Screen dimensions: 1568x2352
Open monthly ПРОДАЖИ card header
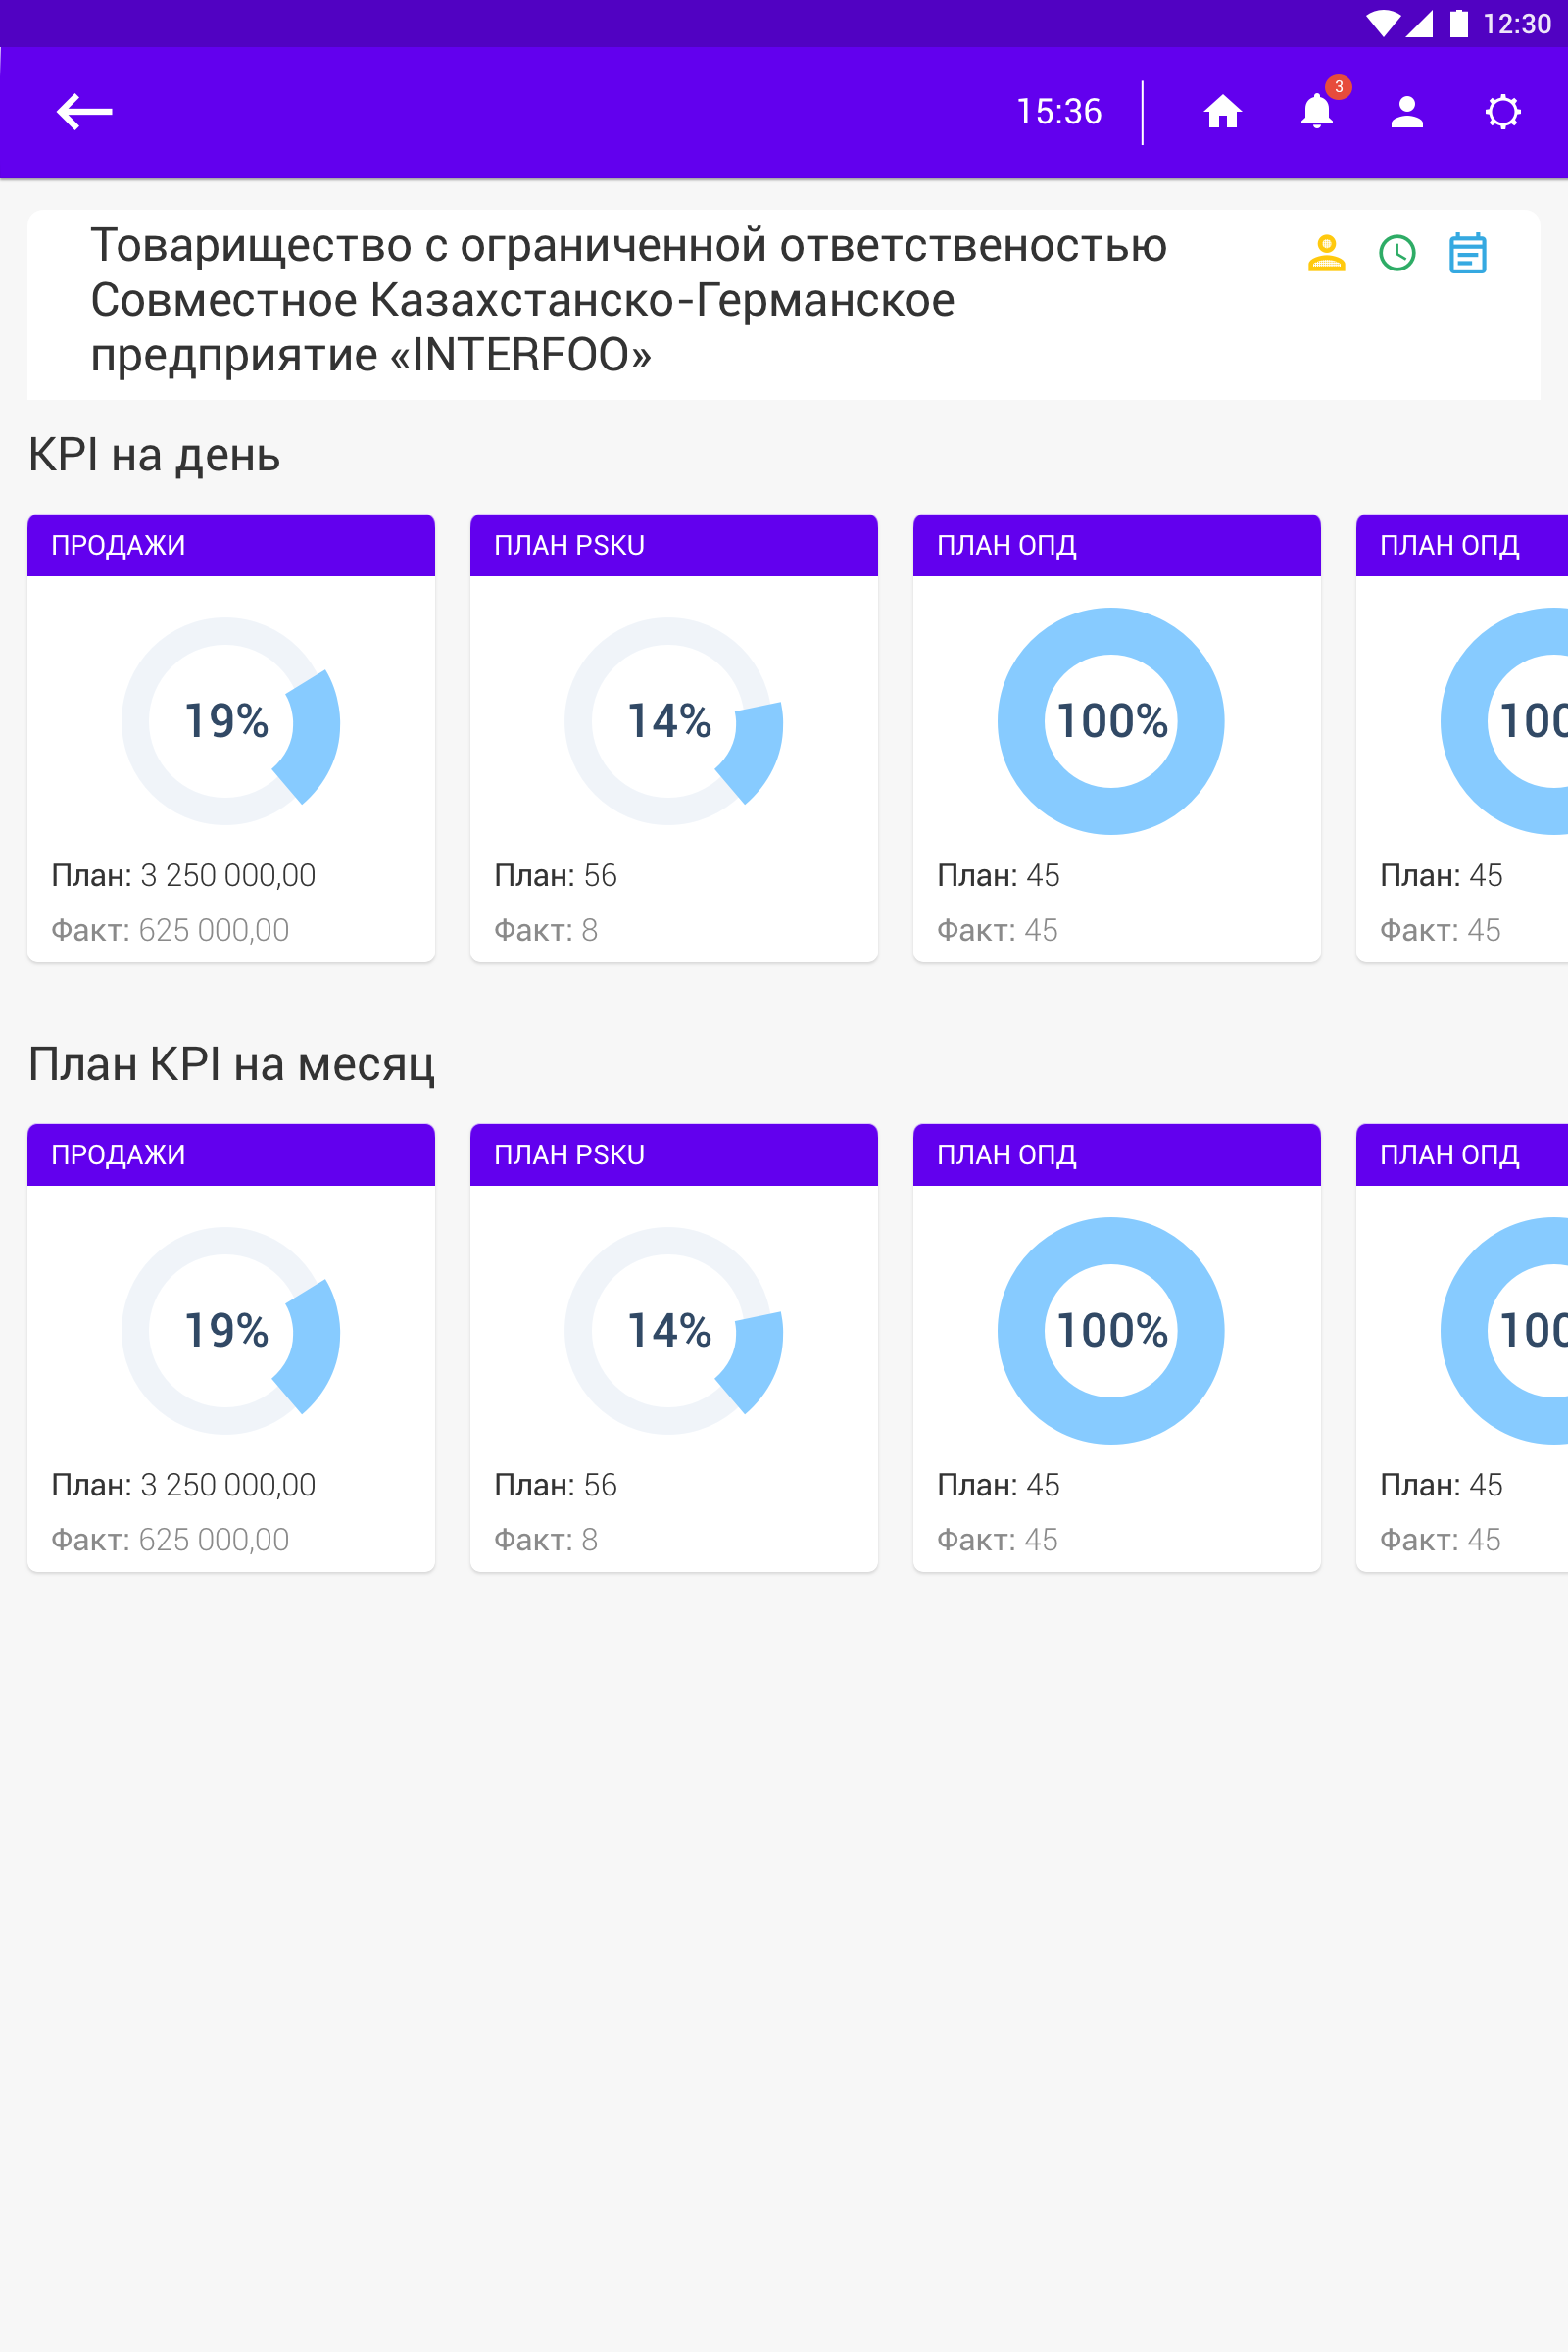pos(231,1155)
